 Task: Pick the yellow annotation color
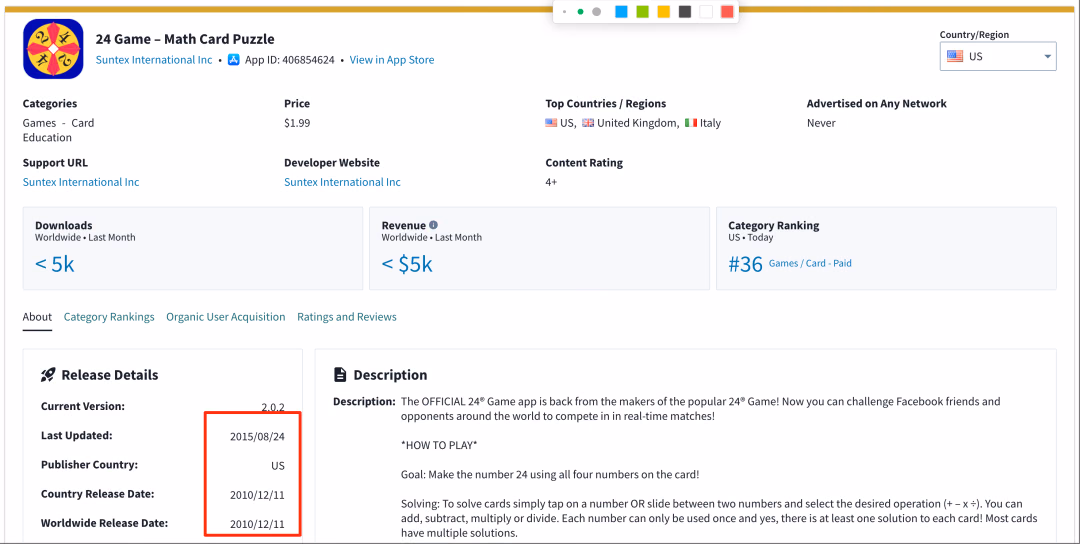point(663,12)
